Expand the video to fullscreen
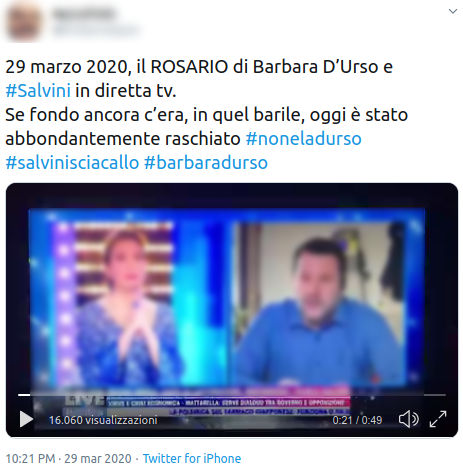Viewport: 463px width, 470px height. point(438,419)
